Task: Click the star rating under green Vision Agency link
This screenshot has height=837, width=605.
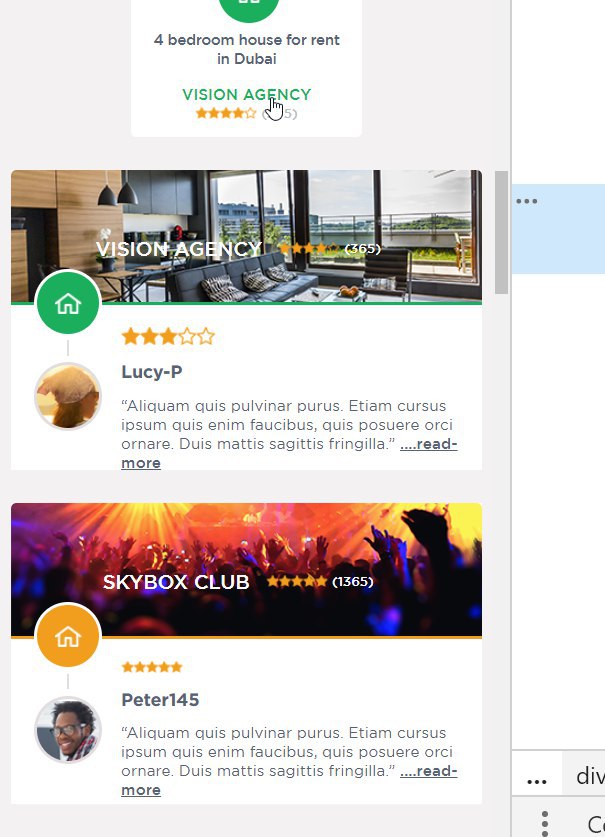Action: (226, 113)
